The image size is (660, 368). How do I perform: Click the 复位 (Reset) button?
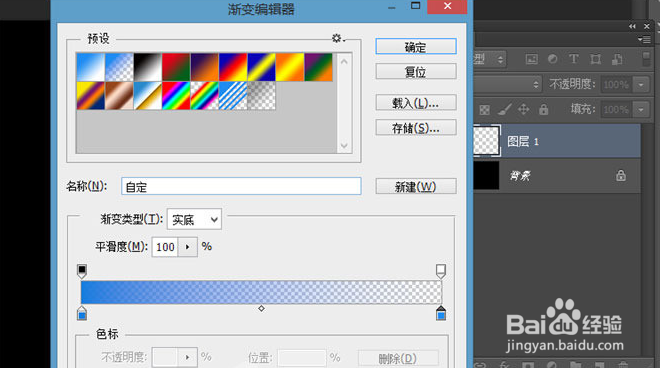pyautogui.click(x=415, y=71)
